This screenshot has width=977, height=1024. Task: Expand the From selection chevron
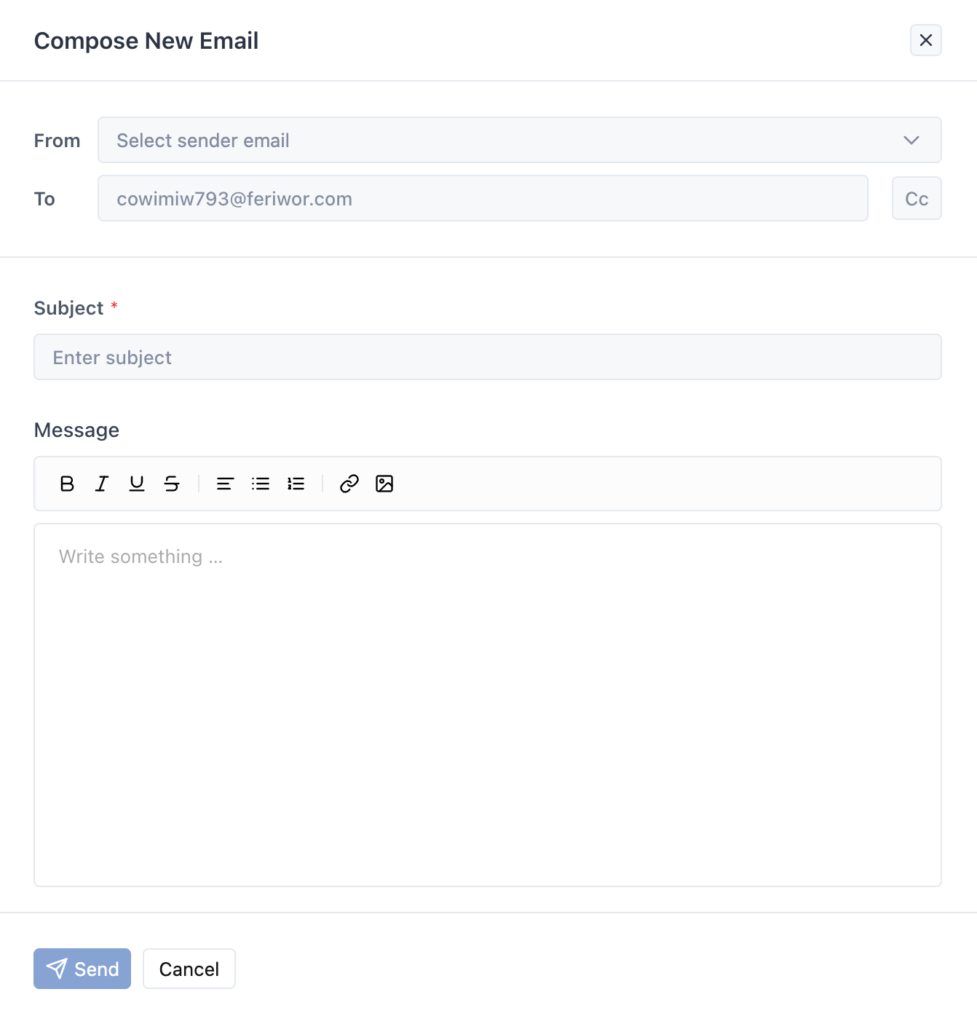click(911, 140)
